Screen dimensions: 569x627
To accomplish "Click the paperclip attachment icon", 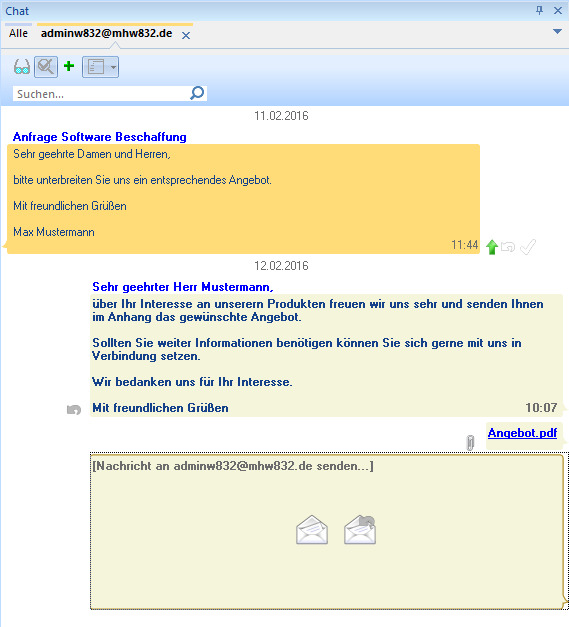I will coord(470,443).
